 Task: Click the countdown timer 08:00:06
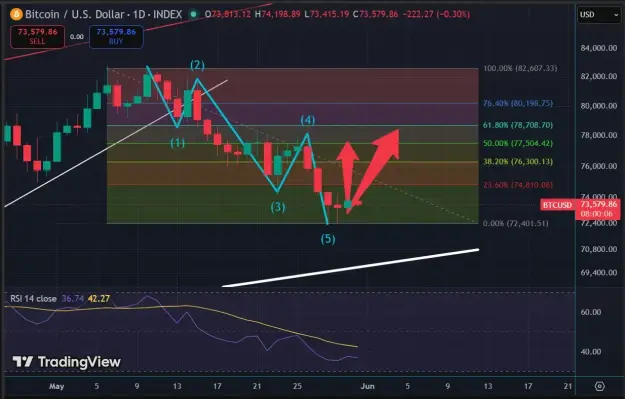click(x=597, y=214)
